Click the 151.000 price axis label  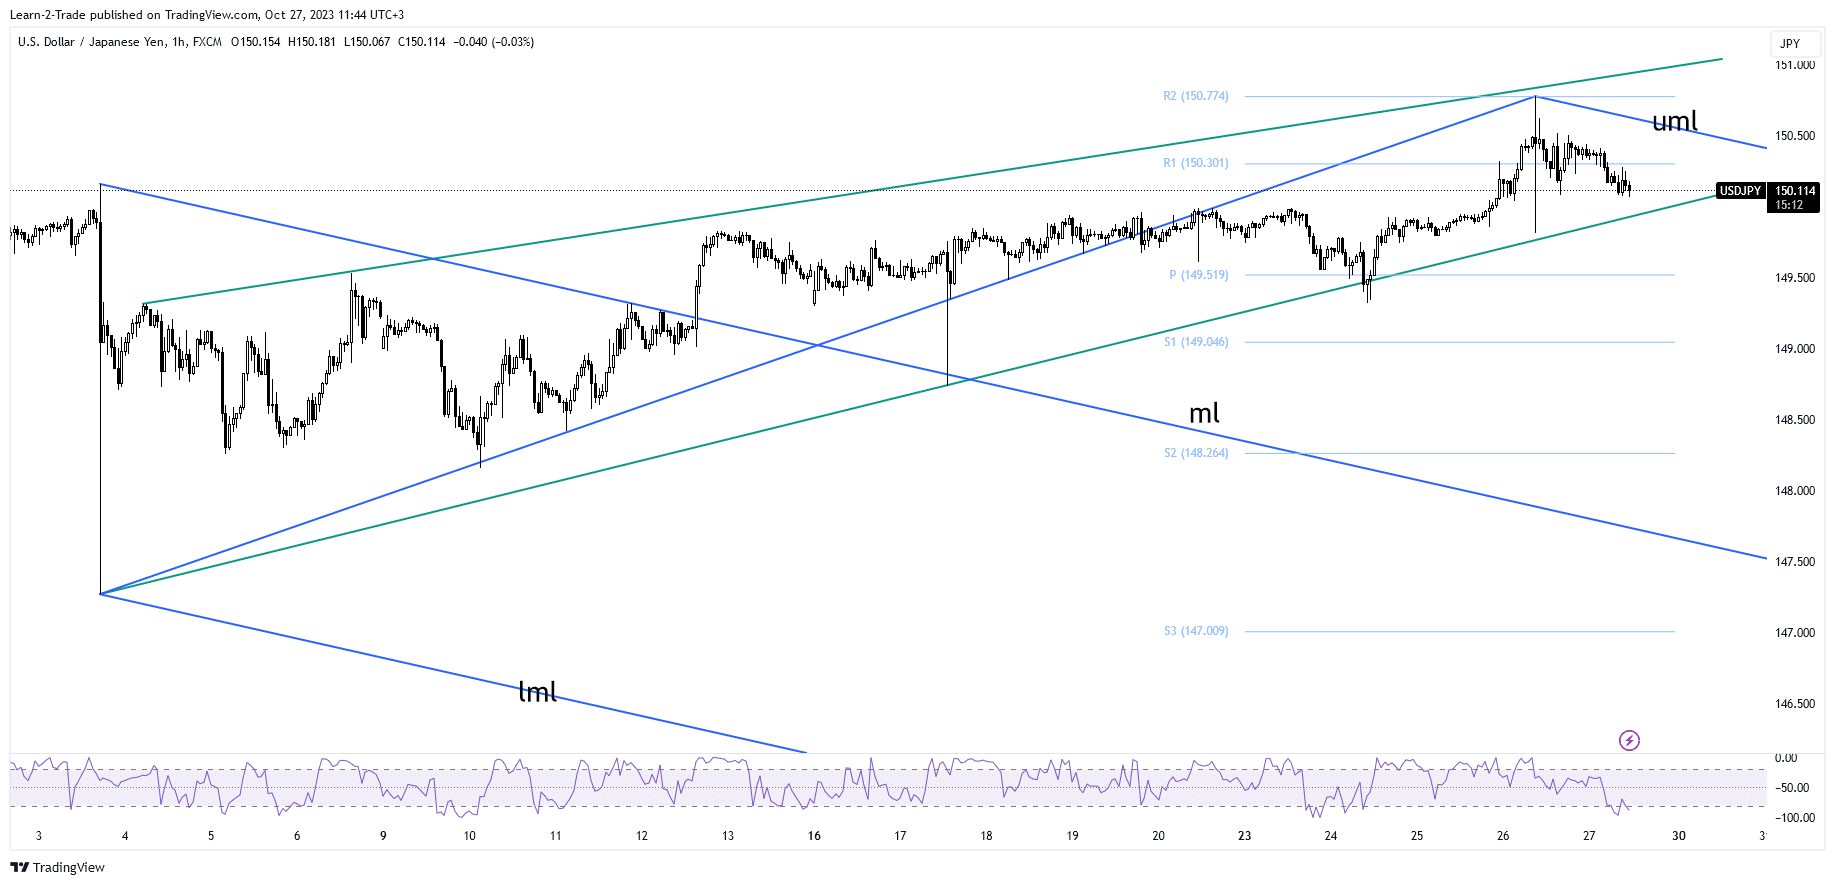click(1795, 65)
